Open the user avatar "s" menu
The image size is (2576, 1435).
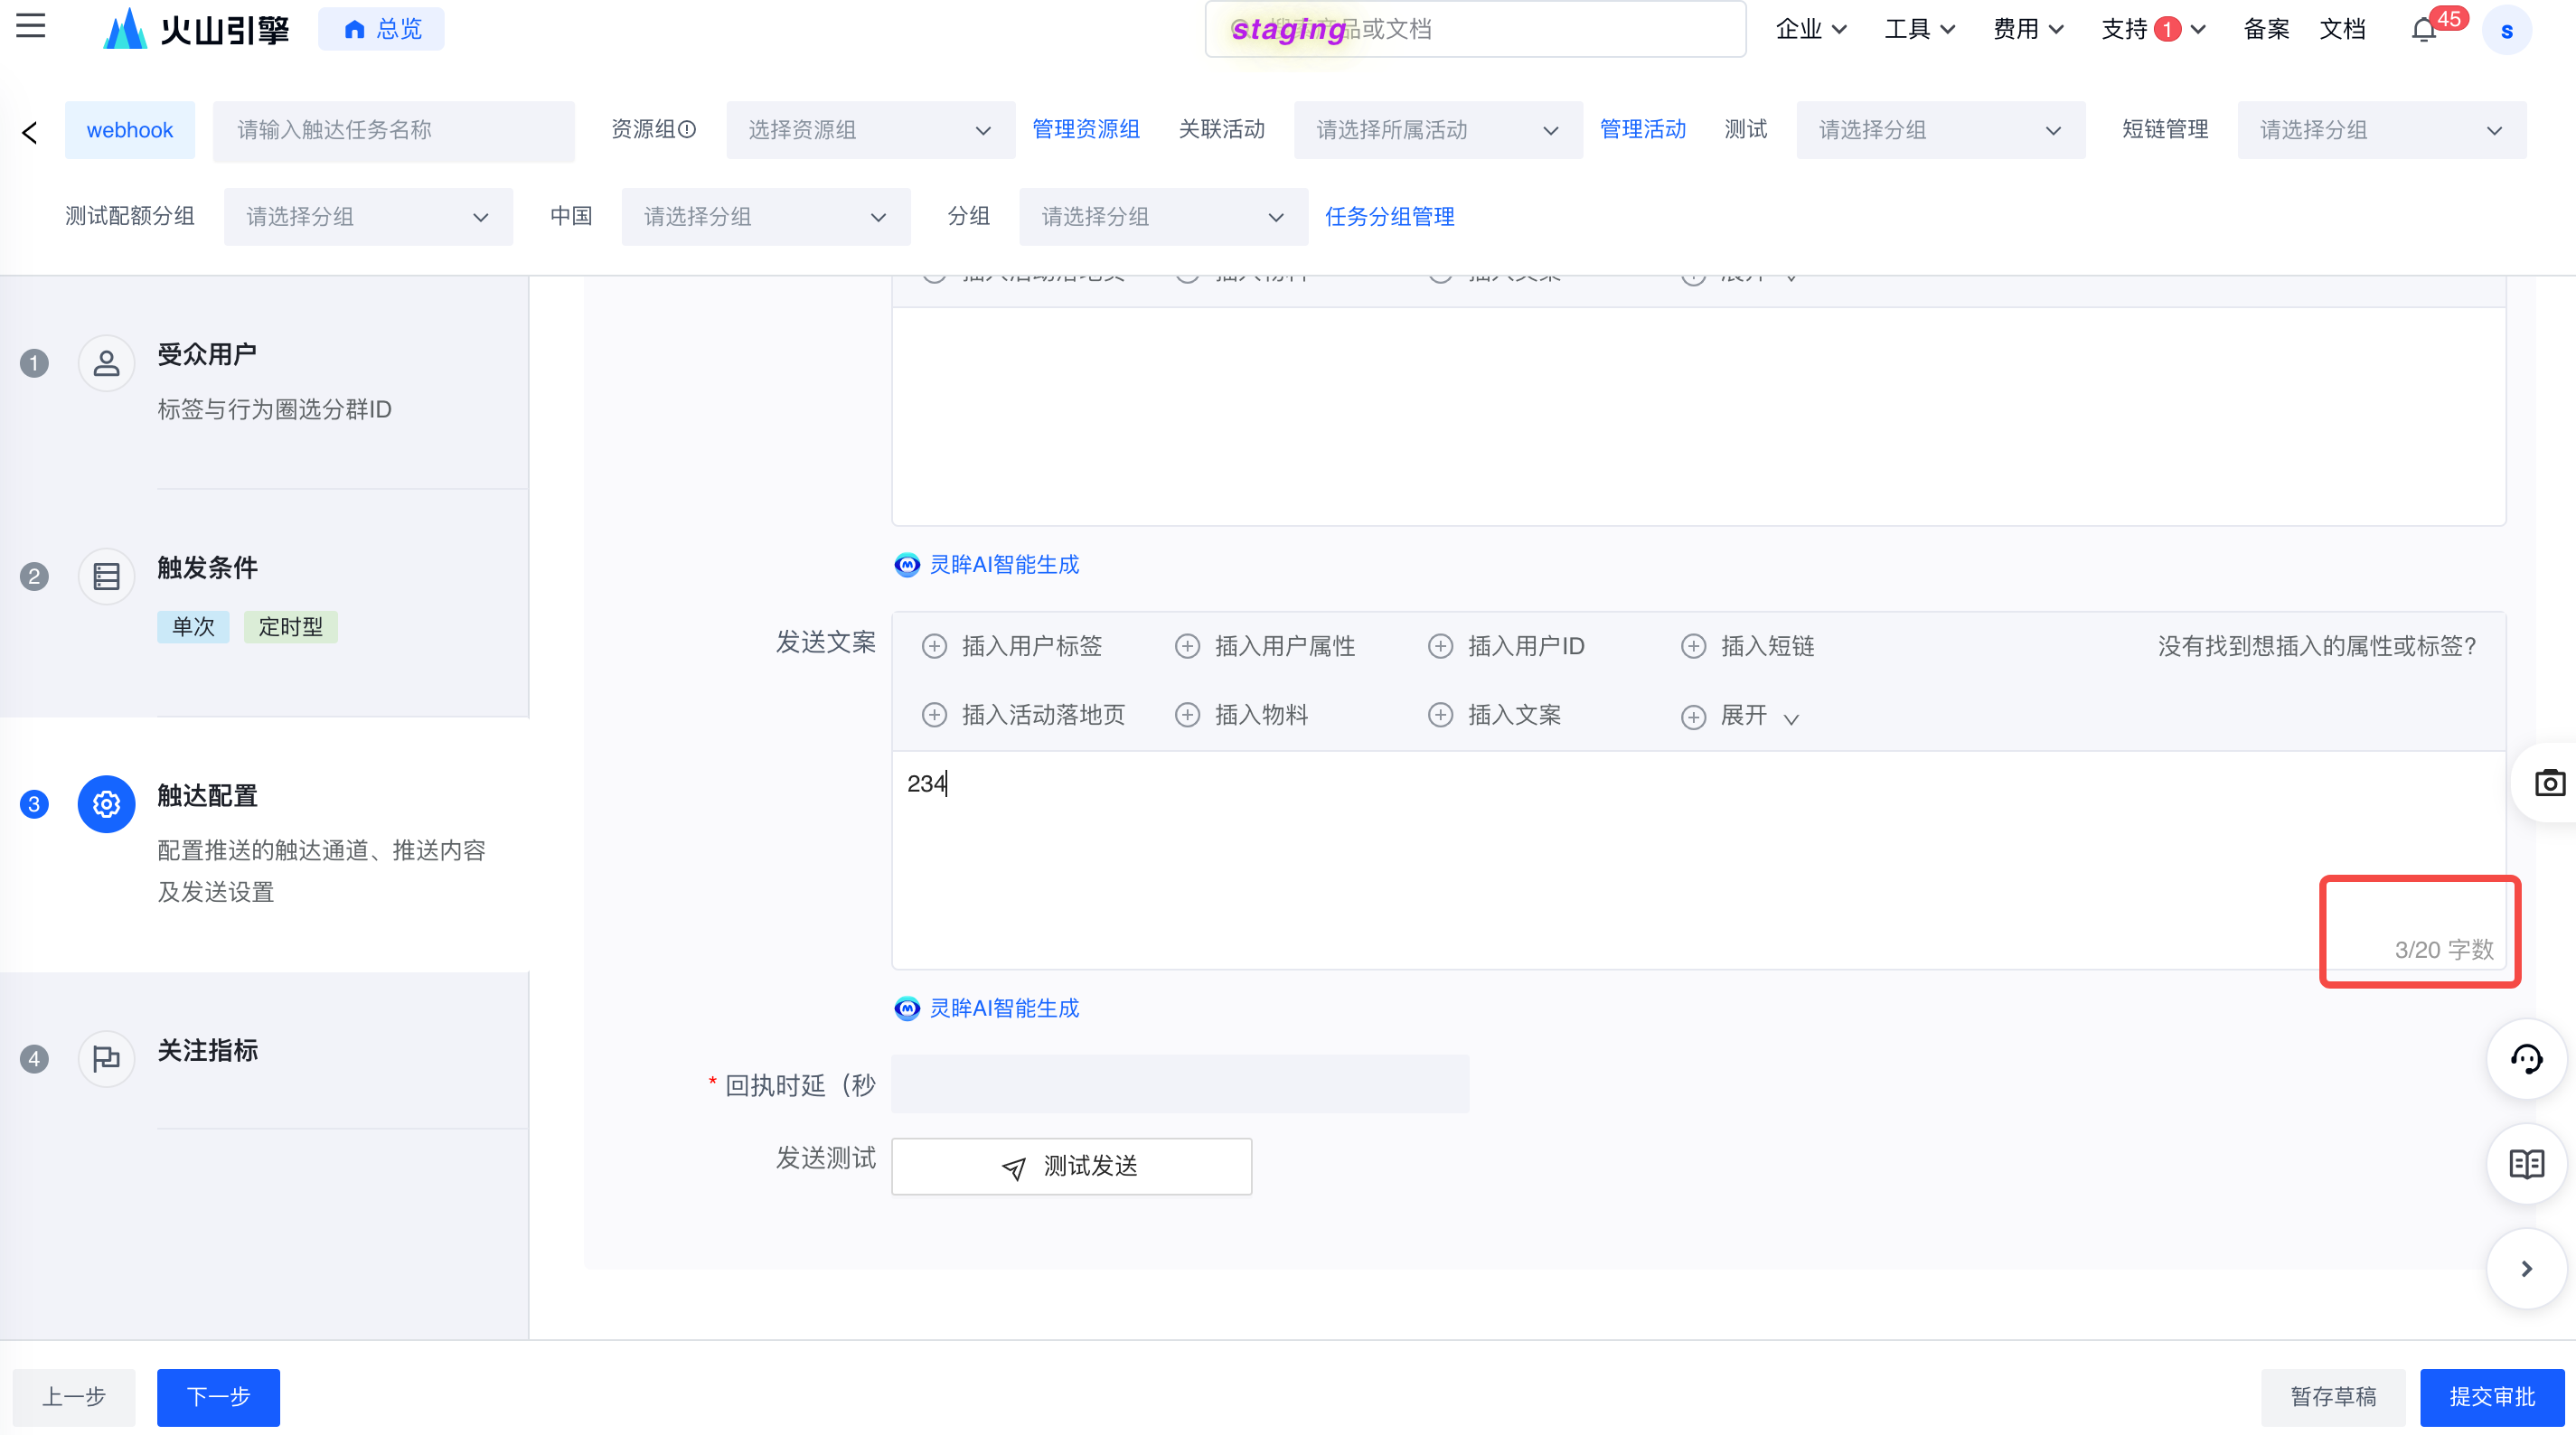coord(2507,30)
